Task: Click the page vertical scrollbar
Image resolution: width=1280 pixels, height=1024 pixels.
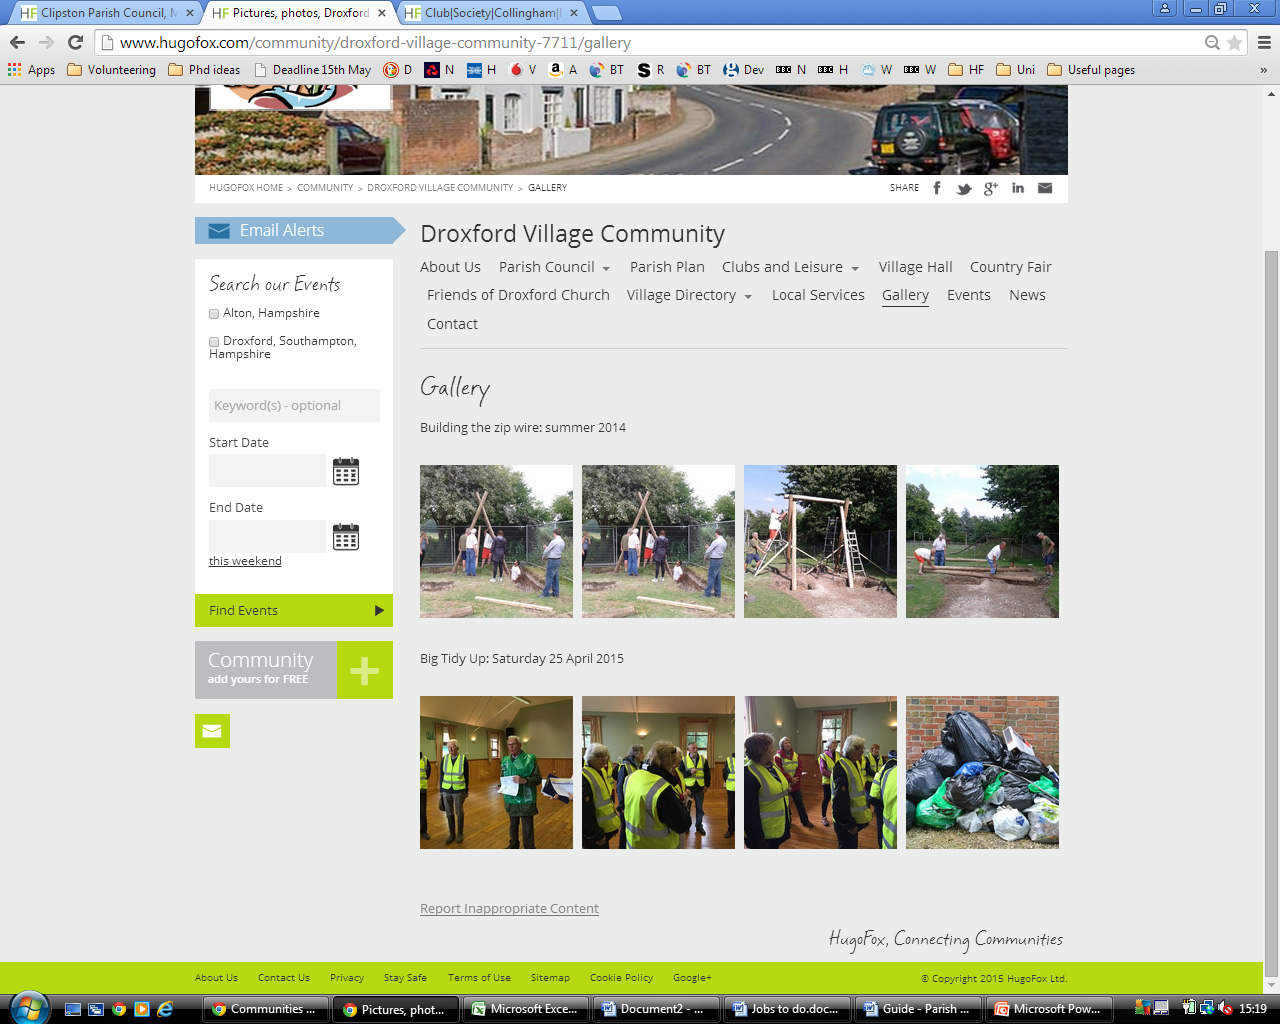Action: tap(1271, 600)
